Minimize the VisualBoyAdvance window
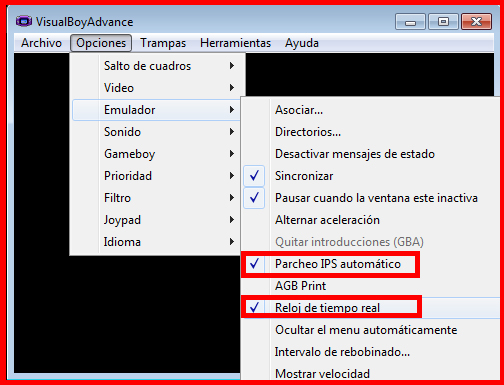Viewport: 504px width, 385px height. [x=410, y=22]
